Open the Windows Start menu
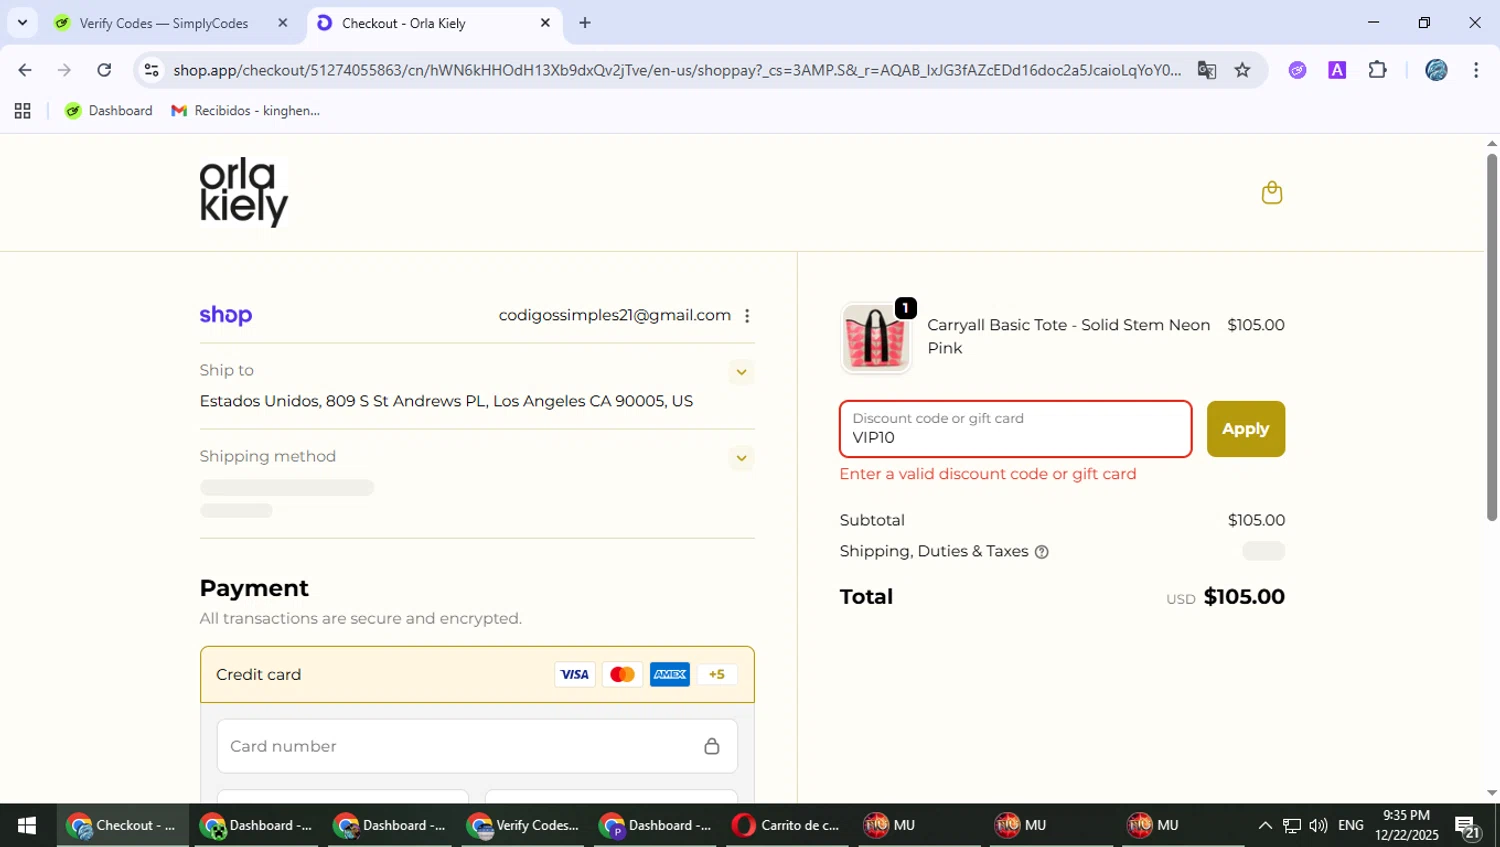This screenshot has height=847, width=1500. (x=27, y=826)
